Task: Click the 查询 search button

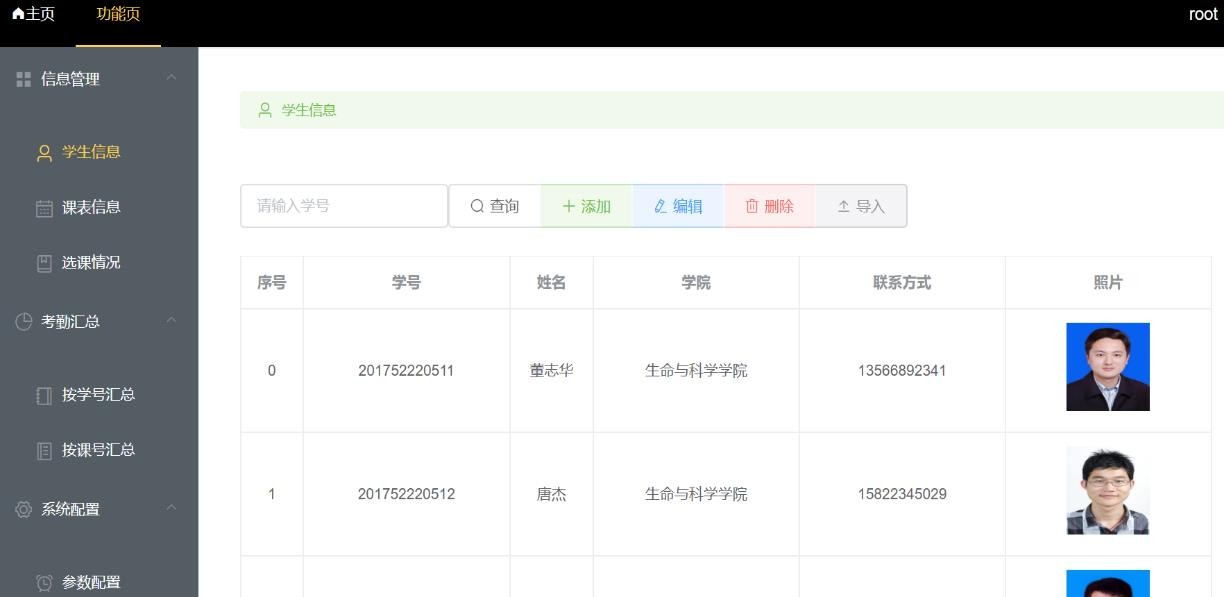Action: pyautogui.click(x=495, y=206)
